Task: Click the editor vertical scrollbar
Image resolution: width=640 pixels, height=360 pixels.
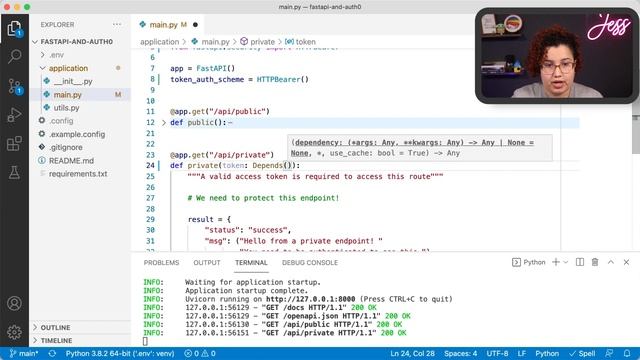Action: click(635, 135)
